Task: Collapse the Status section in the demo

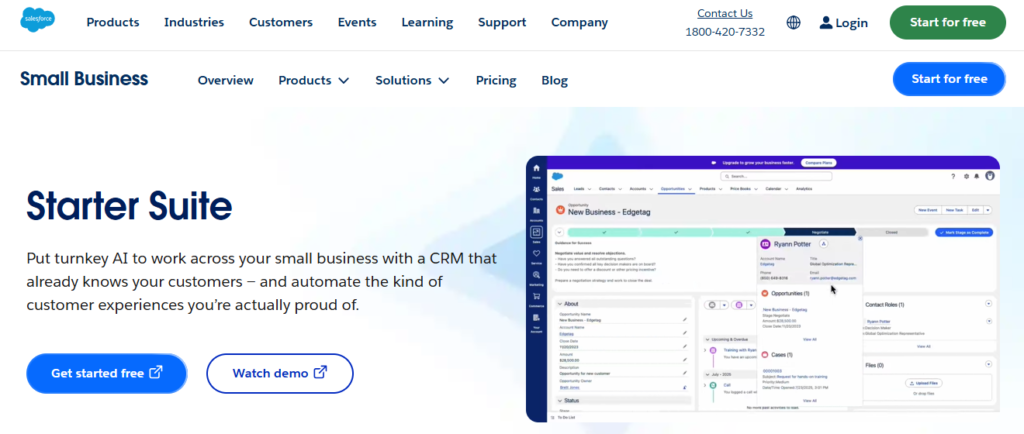Action: (560, 401)
